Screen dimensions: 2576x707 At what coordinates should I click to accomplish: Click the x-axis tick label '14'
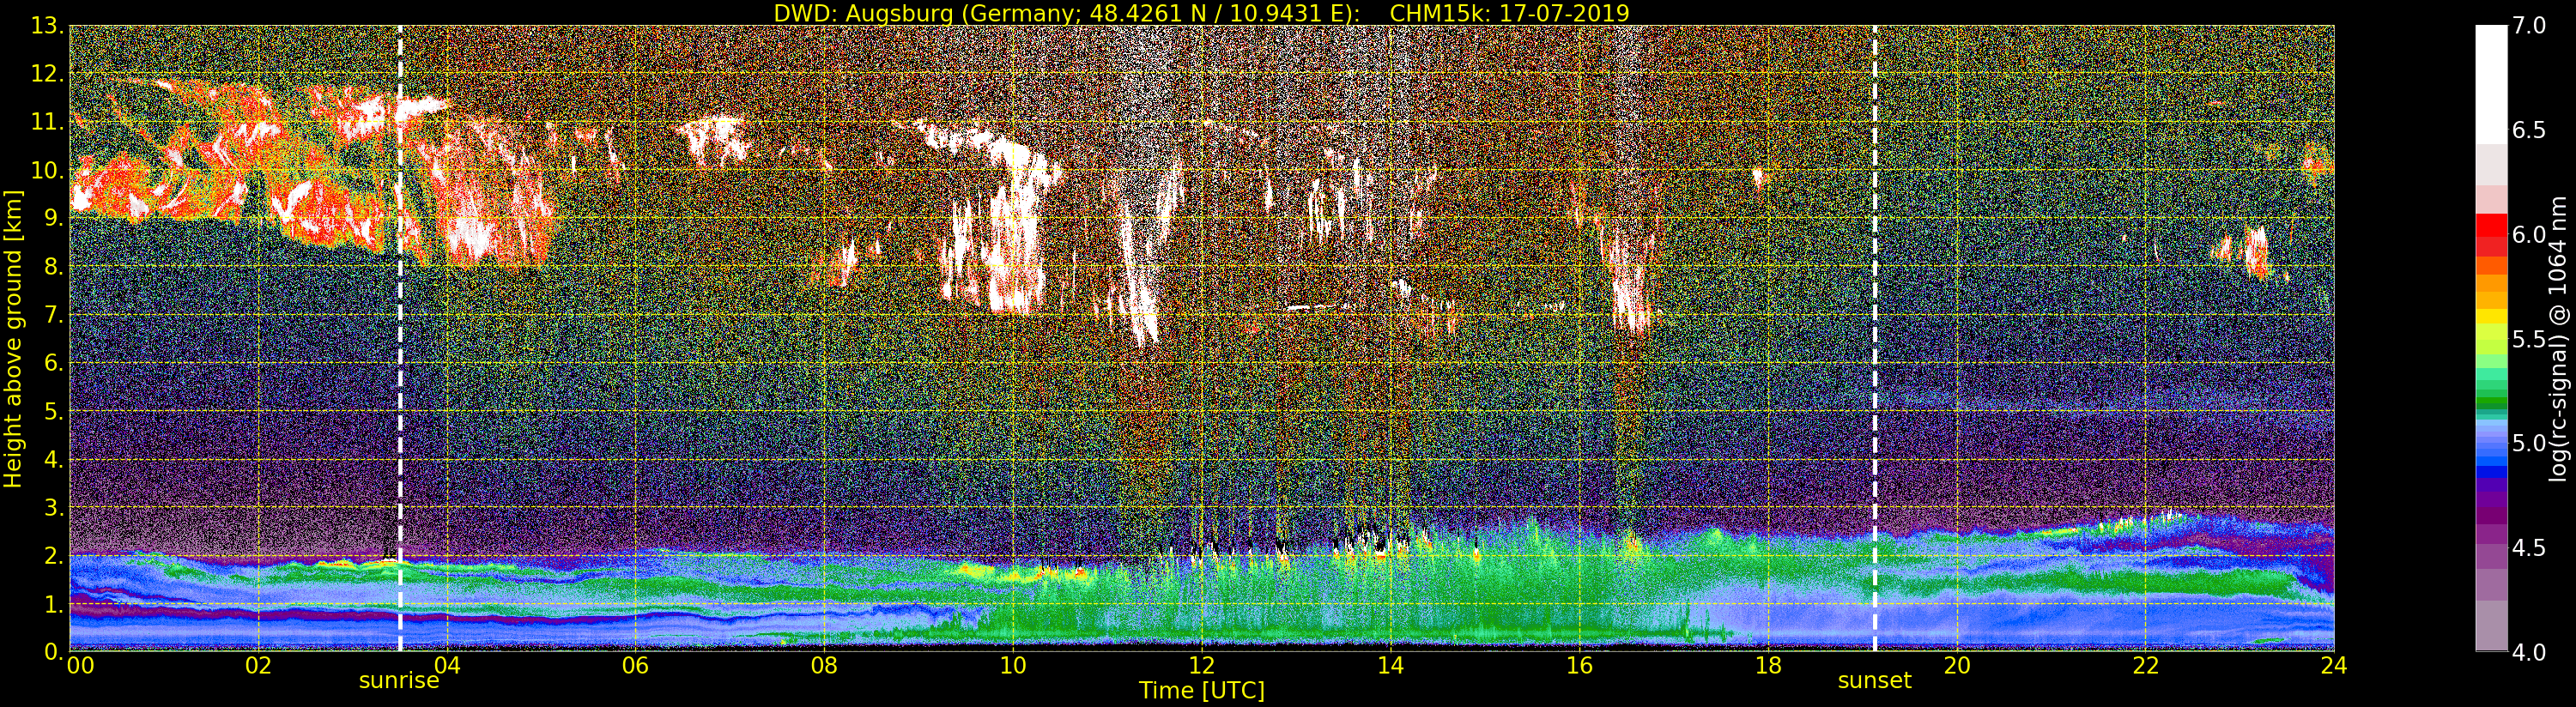point(1390,665)
